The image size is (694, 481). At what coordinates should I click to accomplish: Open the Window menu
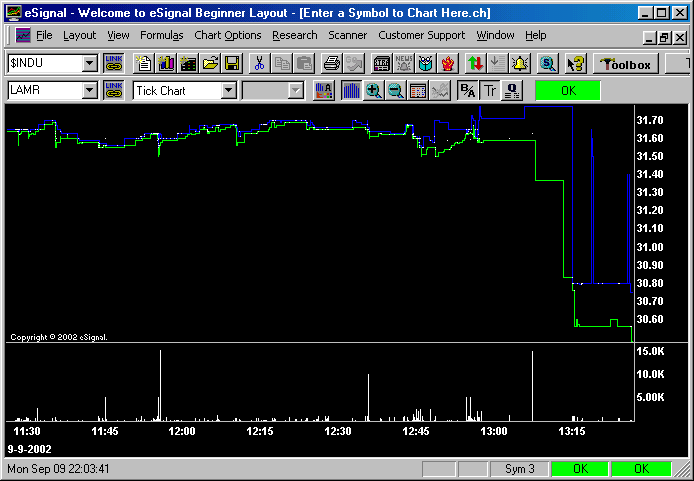click(x=495, y=35)
